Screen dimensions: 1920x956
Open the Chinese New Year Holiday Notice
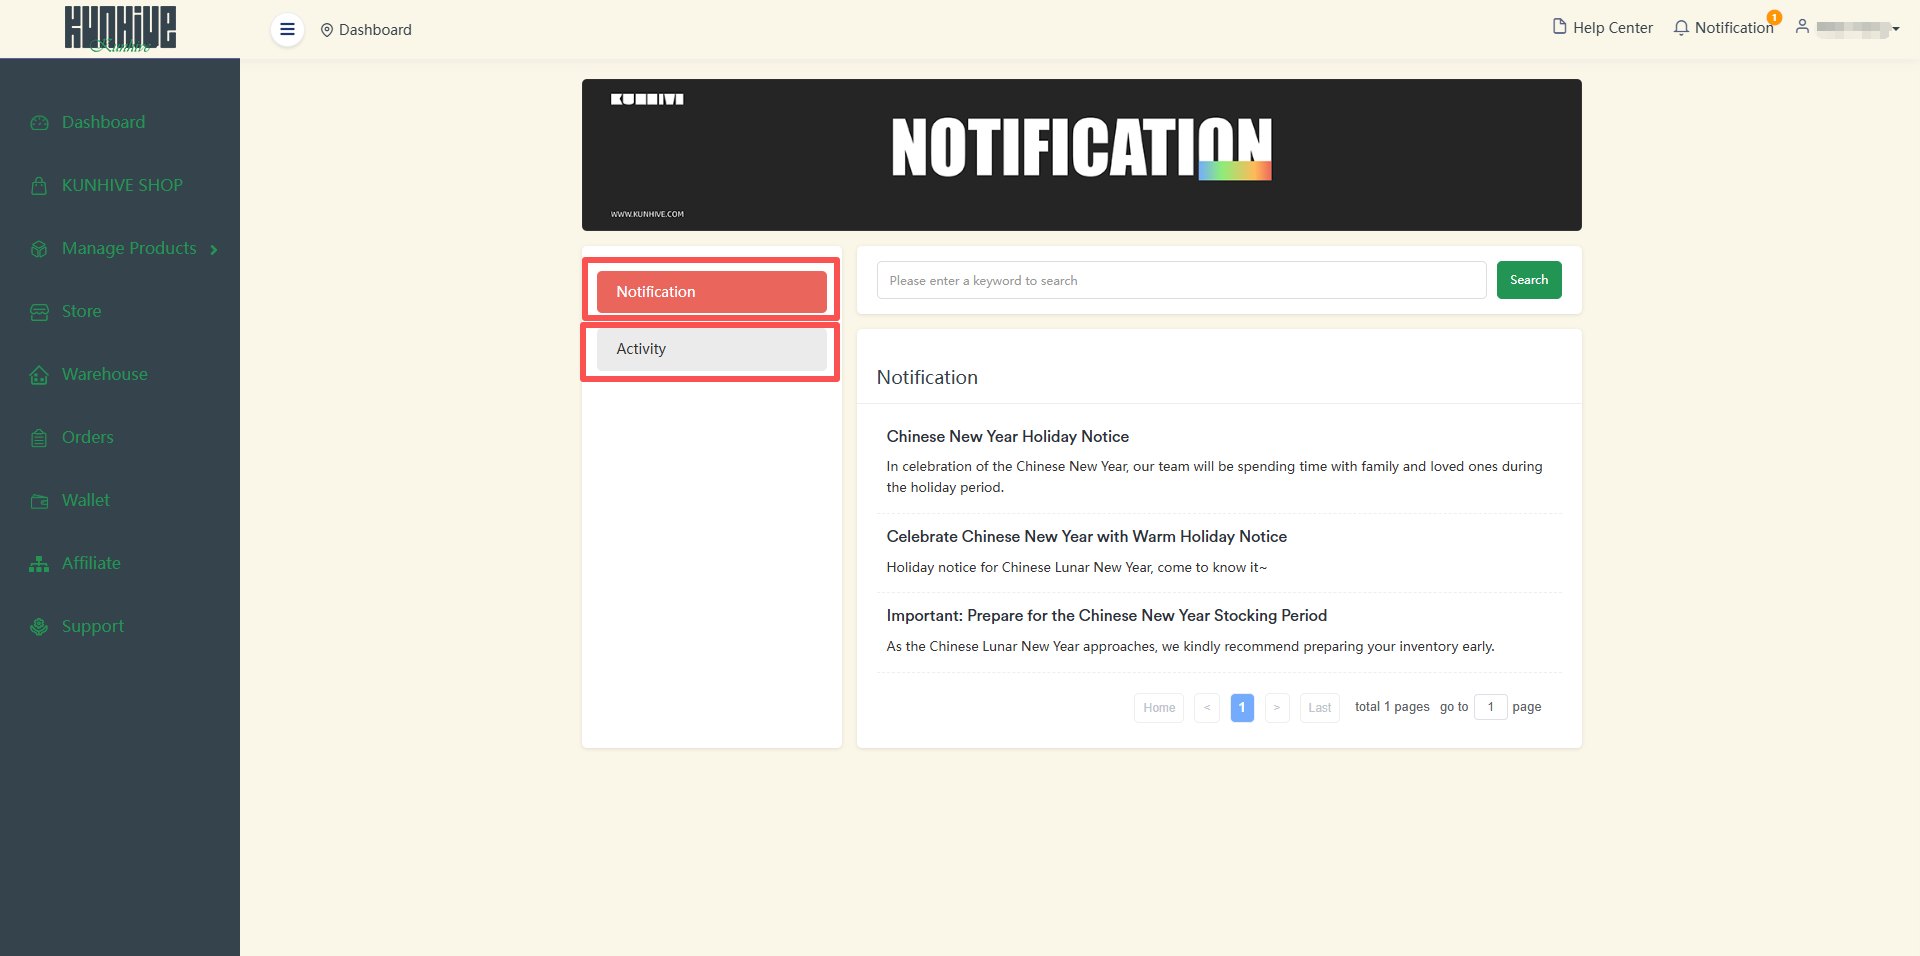click(1007, 437)
